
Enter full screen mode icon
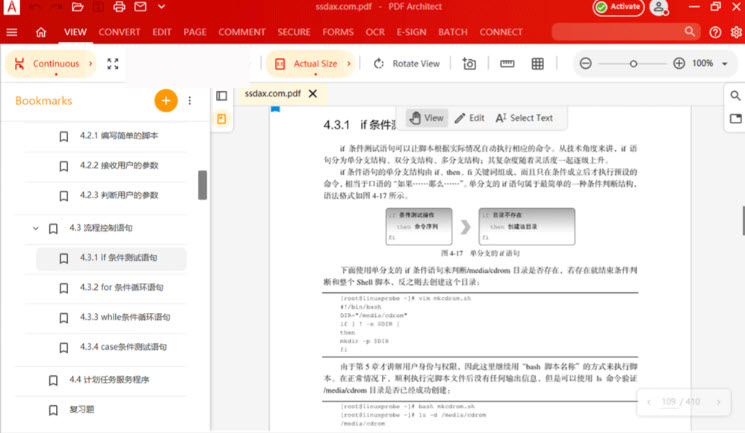click(x=113, y=64)
